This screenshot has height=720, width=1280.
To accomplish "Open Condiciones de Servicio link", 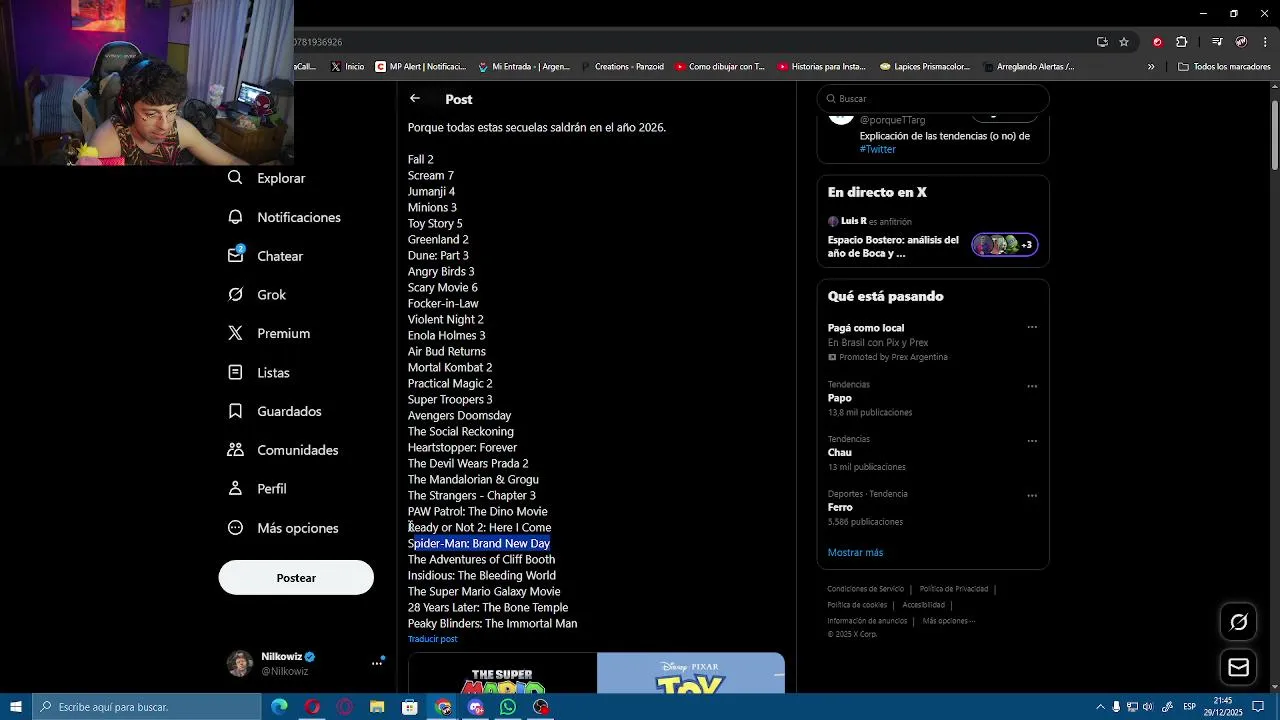I will (x=865, y=589).
